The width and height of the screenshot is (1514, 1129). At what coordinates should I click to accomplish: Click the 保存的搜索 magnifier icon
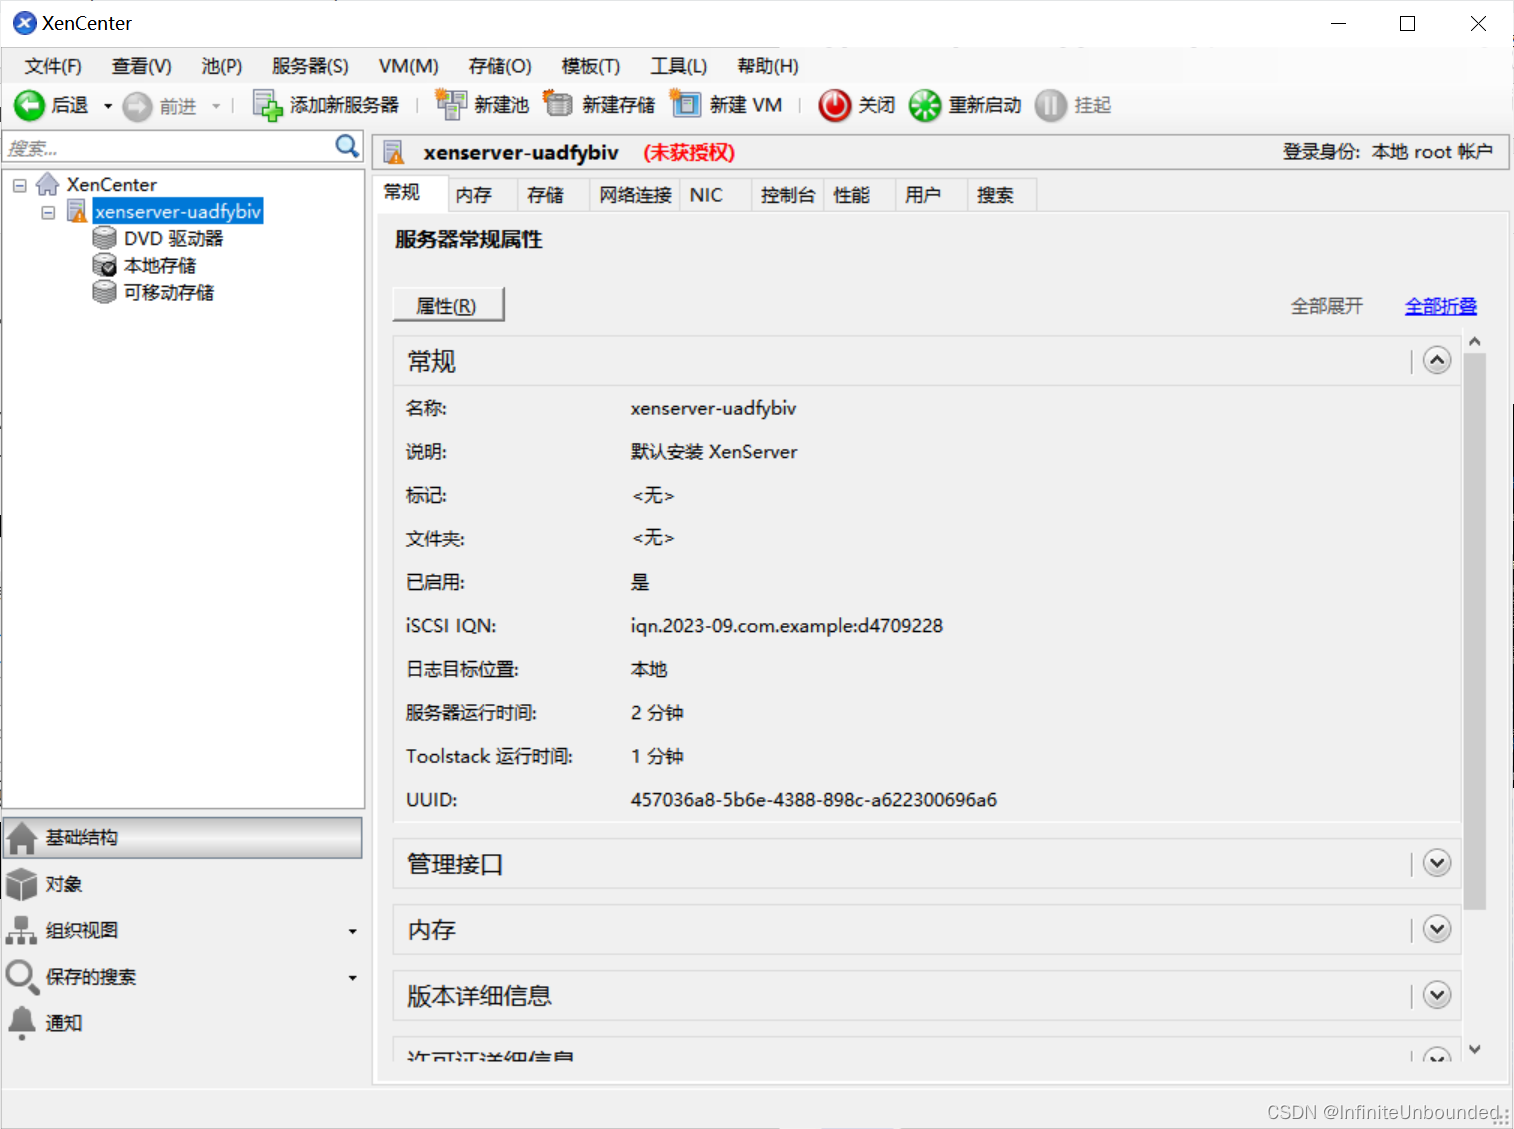(22, 977)
